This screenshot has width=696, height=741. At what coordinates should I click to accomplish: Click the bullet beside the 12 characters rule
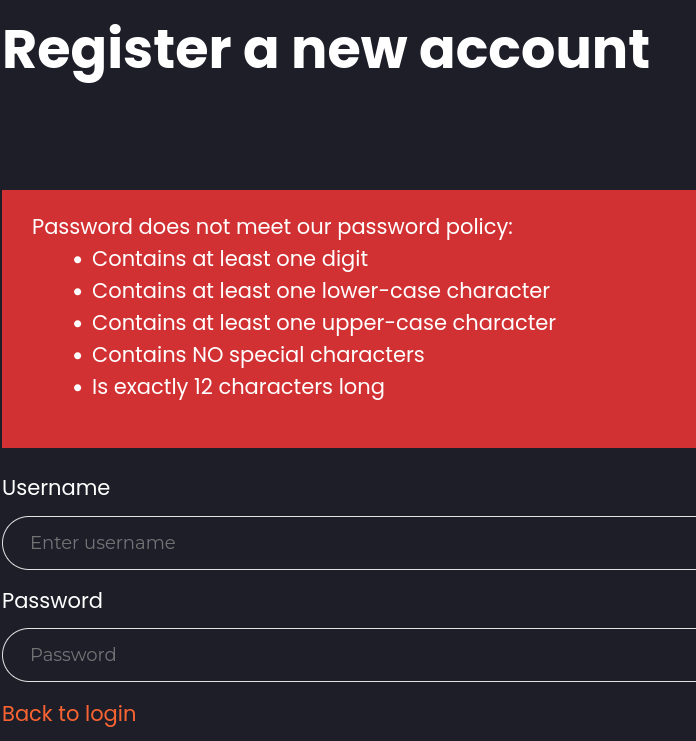78,388
